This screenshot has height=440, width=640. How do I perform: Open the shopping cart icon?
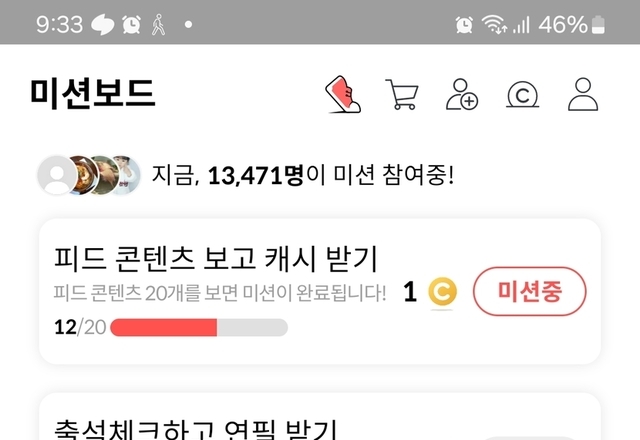402,94
